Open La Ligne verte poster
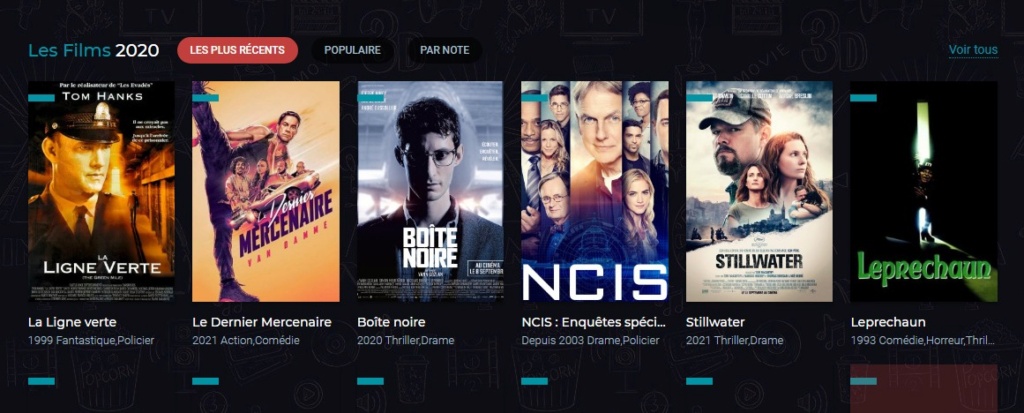This screenshot has width=1024, height=413. click(101, 191)
